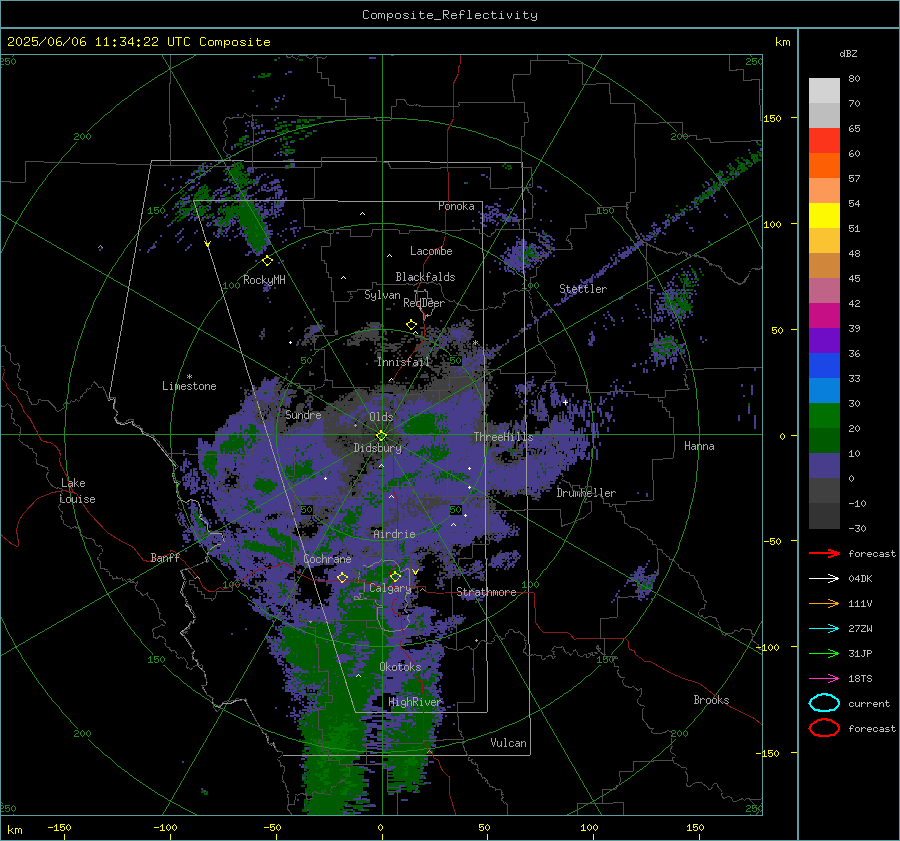Viewport: 900px width, 841px height.
Task: Click the Didsbury town label
Action: point(377,448)
